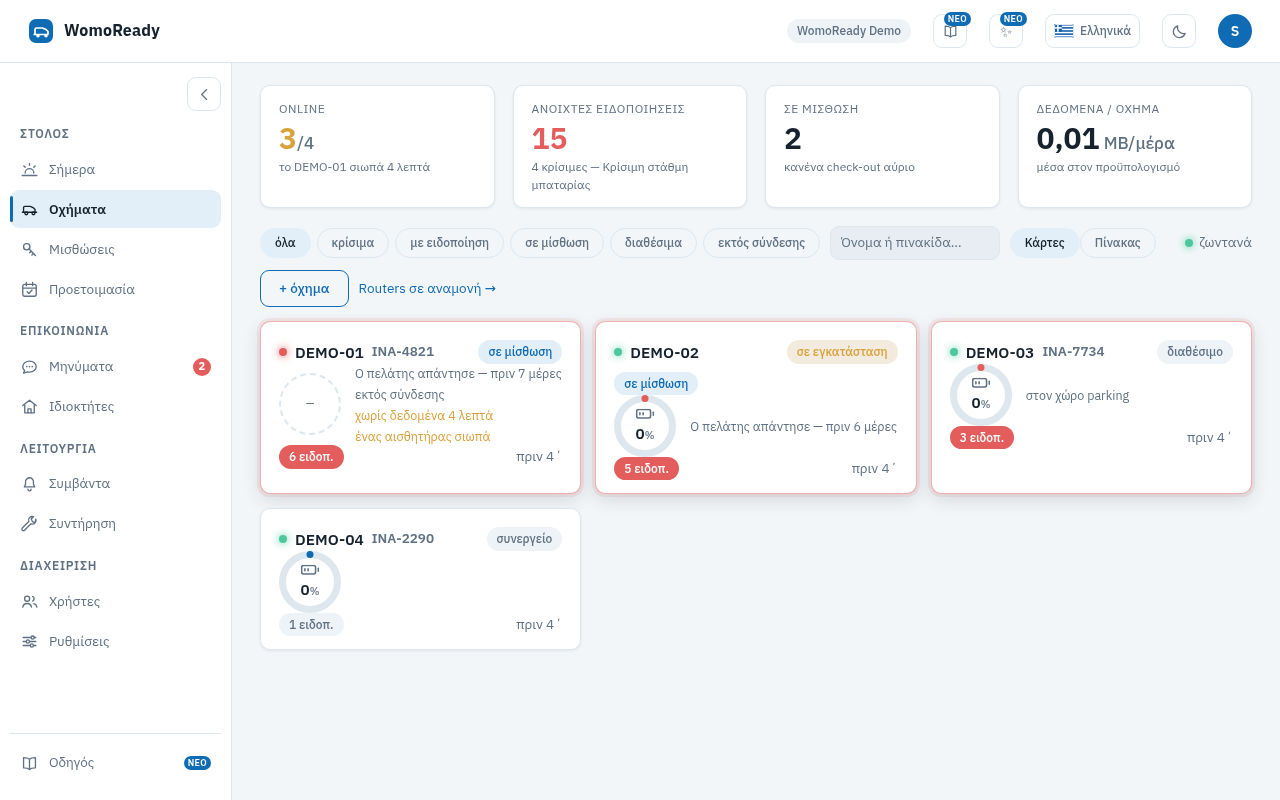This screenshot has width=1280, height=800.
Task: Collapse the sidebar with the chevron button
Action: (x=204, y=94)
